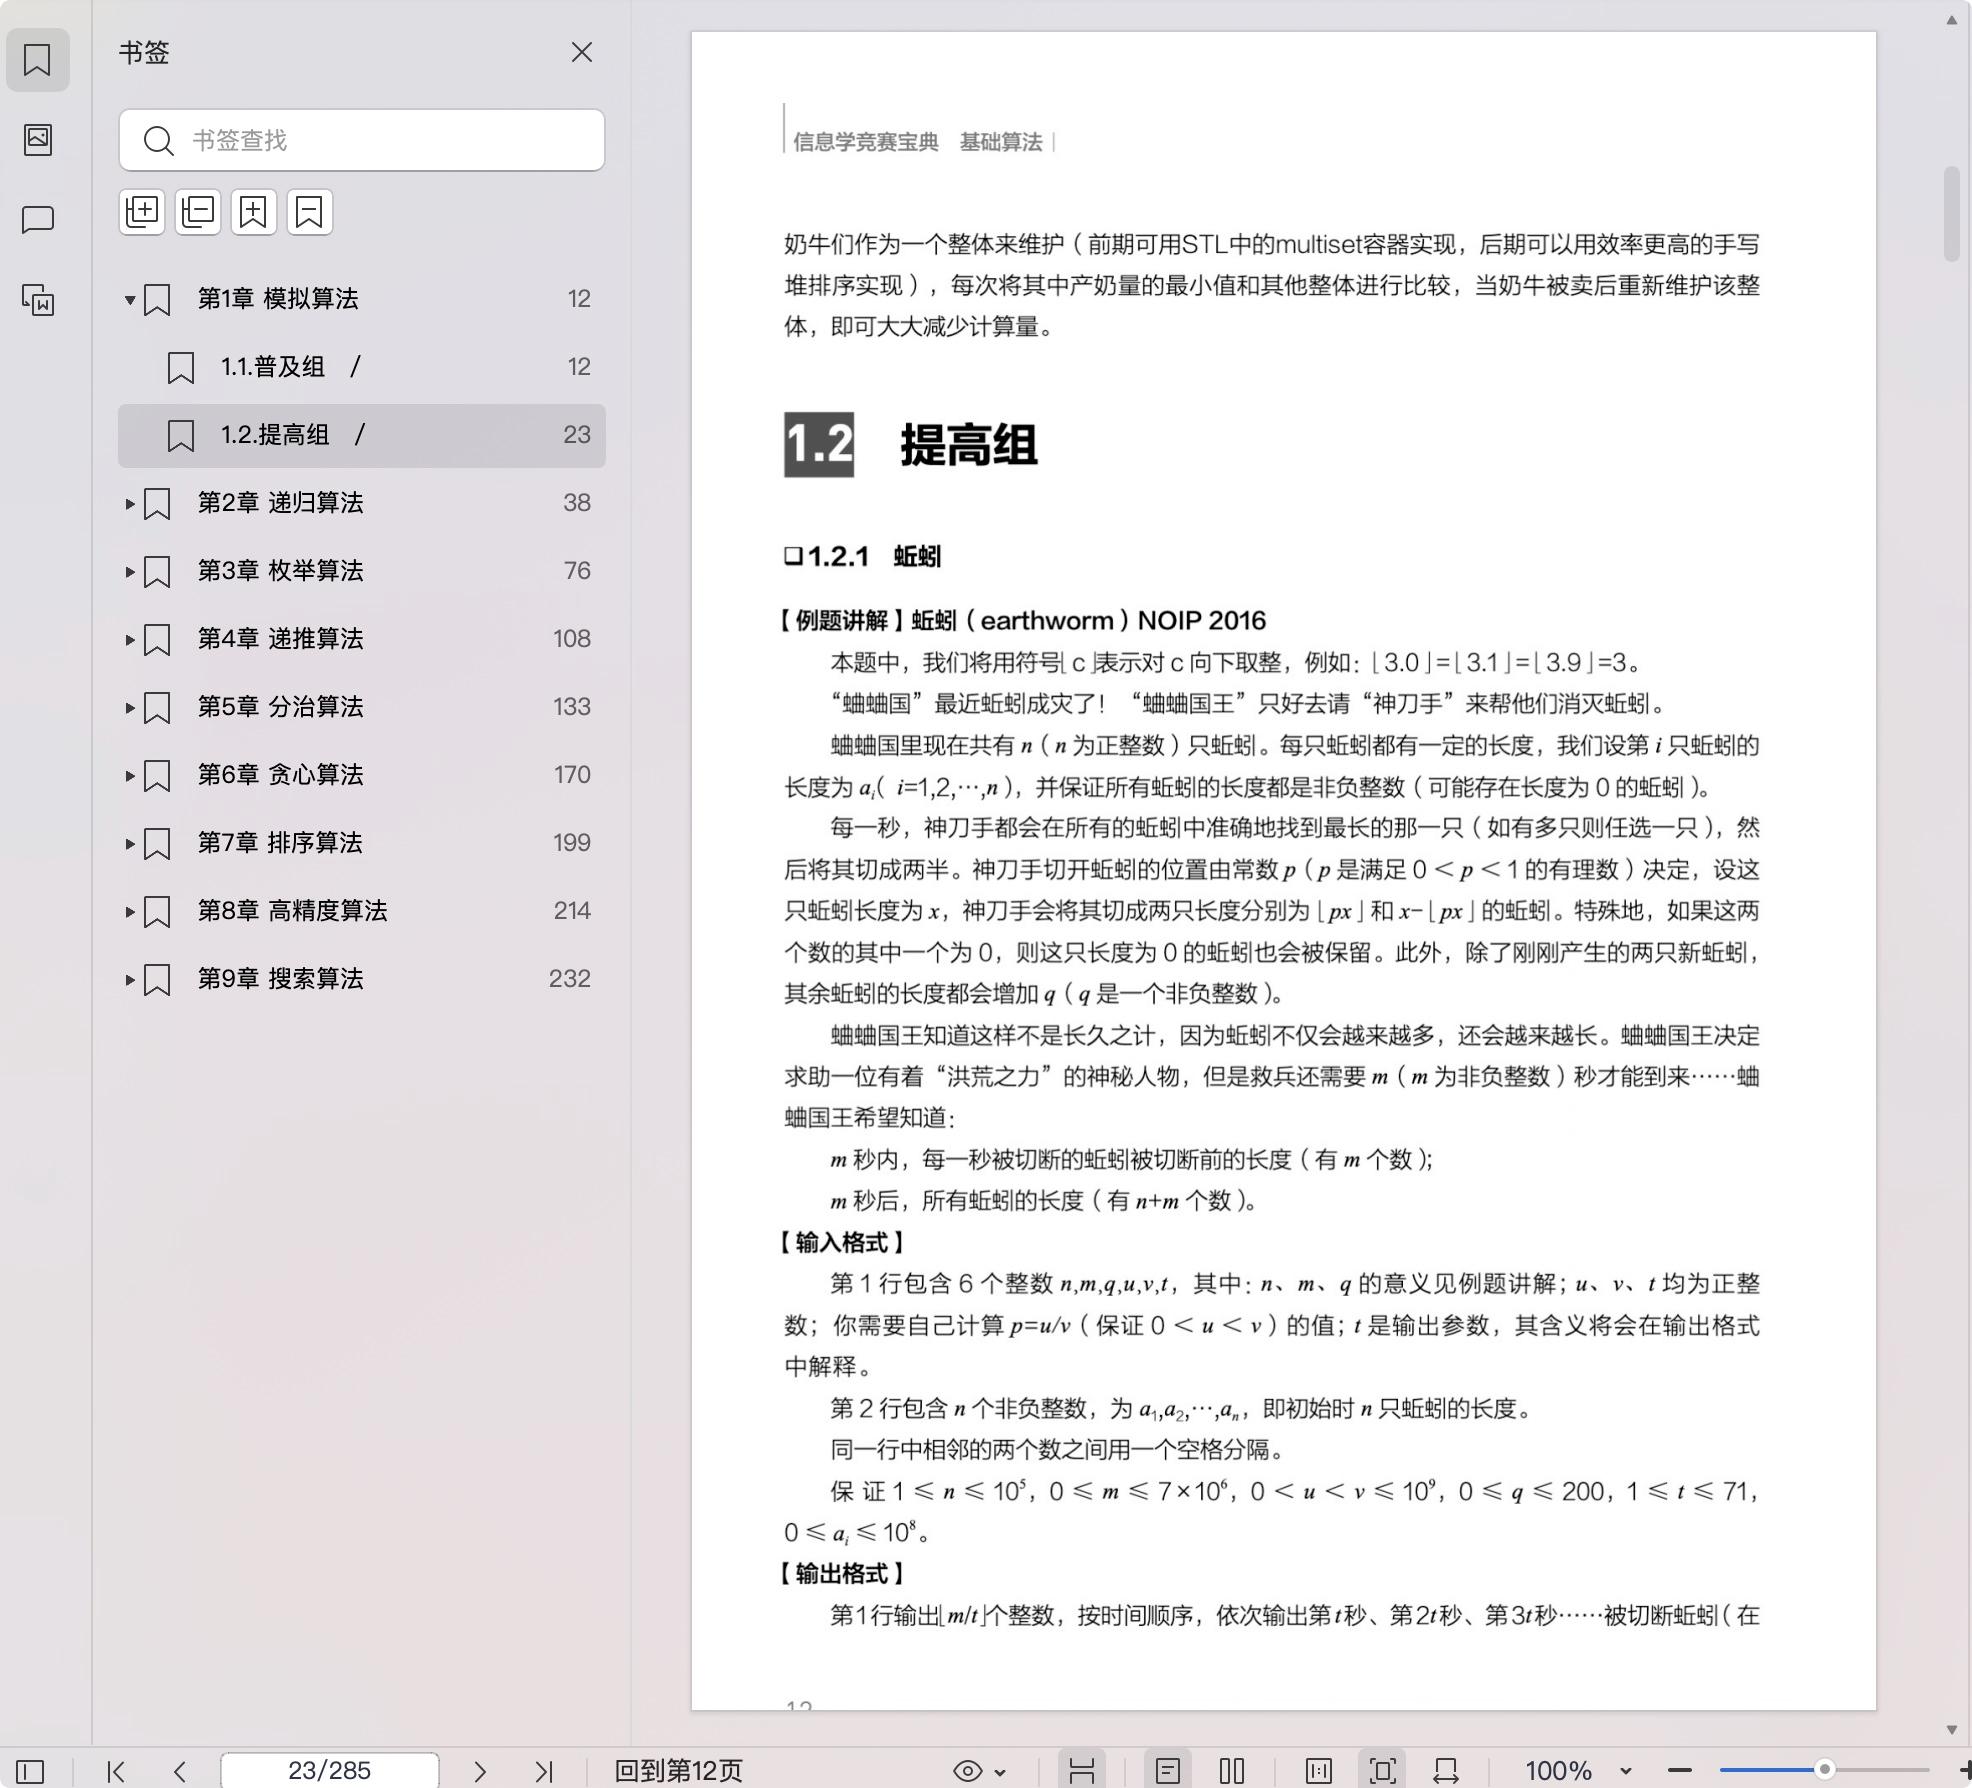Click the heading 1.2 提高组 in document
This screenshot has width=1972, height=1788.
point(911,445)
